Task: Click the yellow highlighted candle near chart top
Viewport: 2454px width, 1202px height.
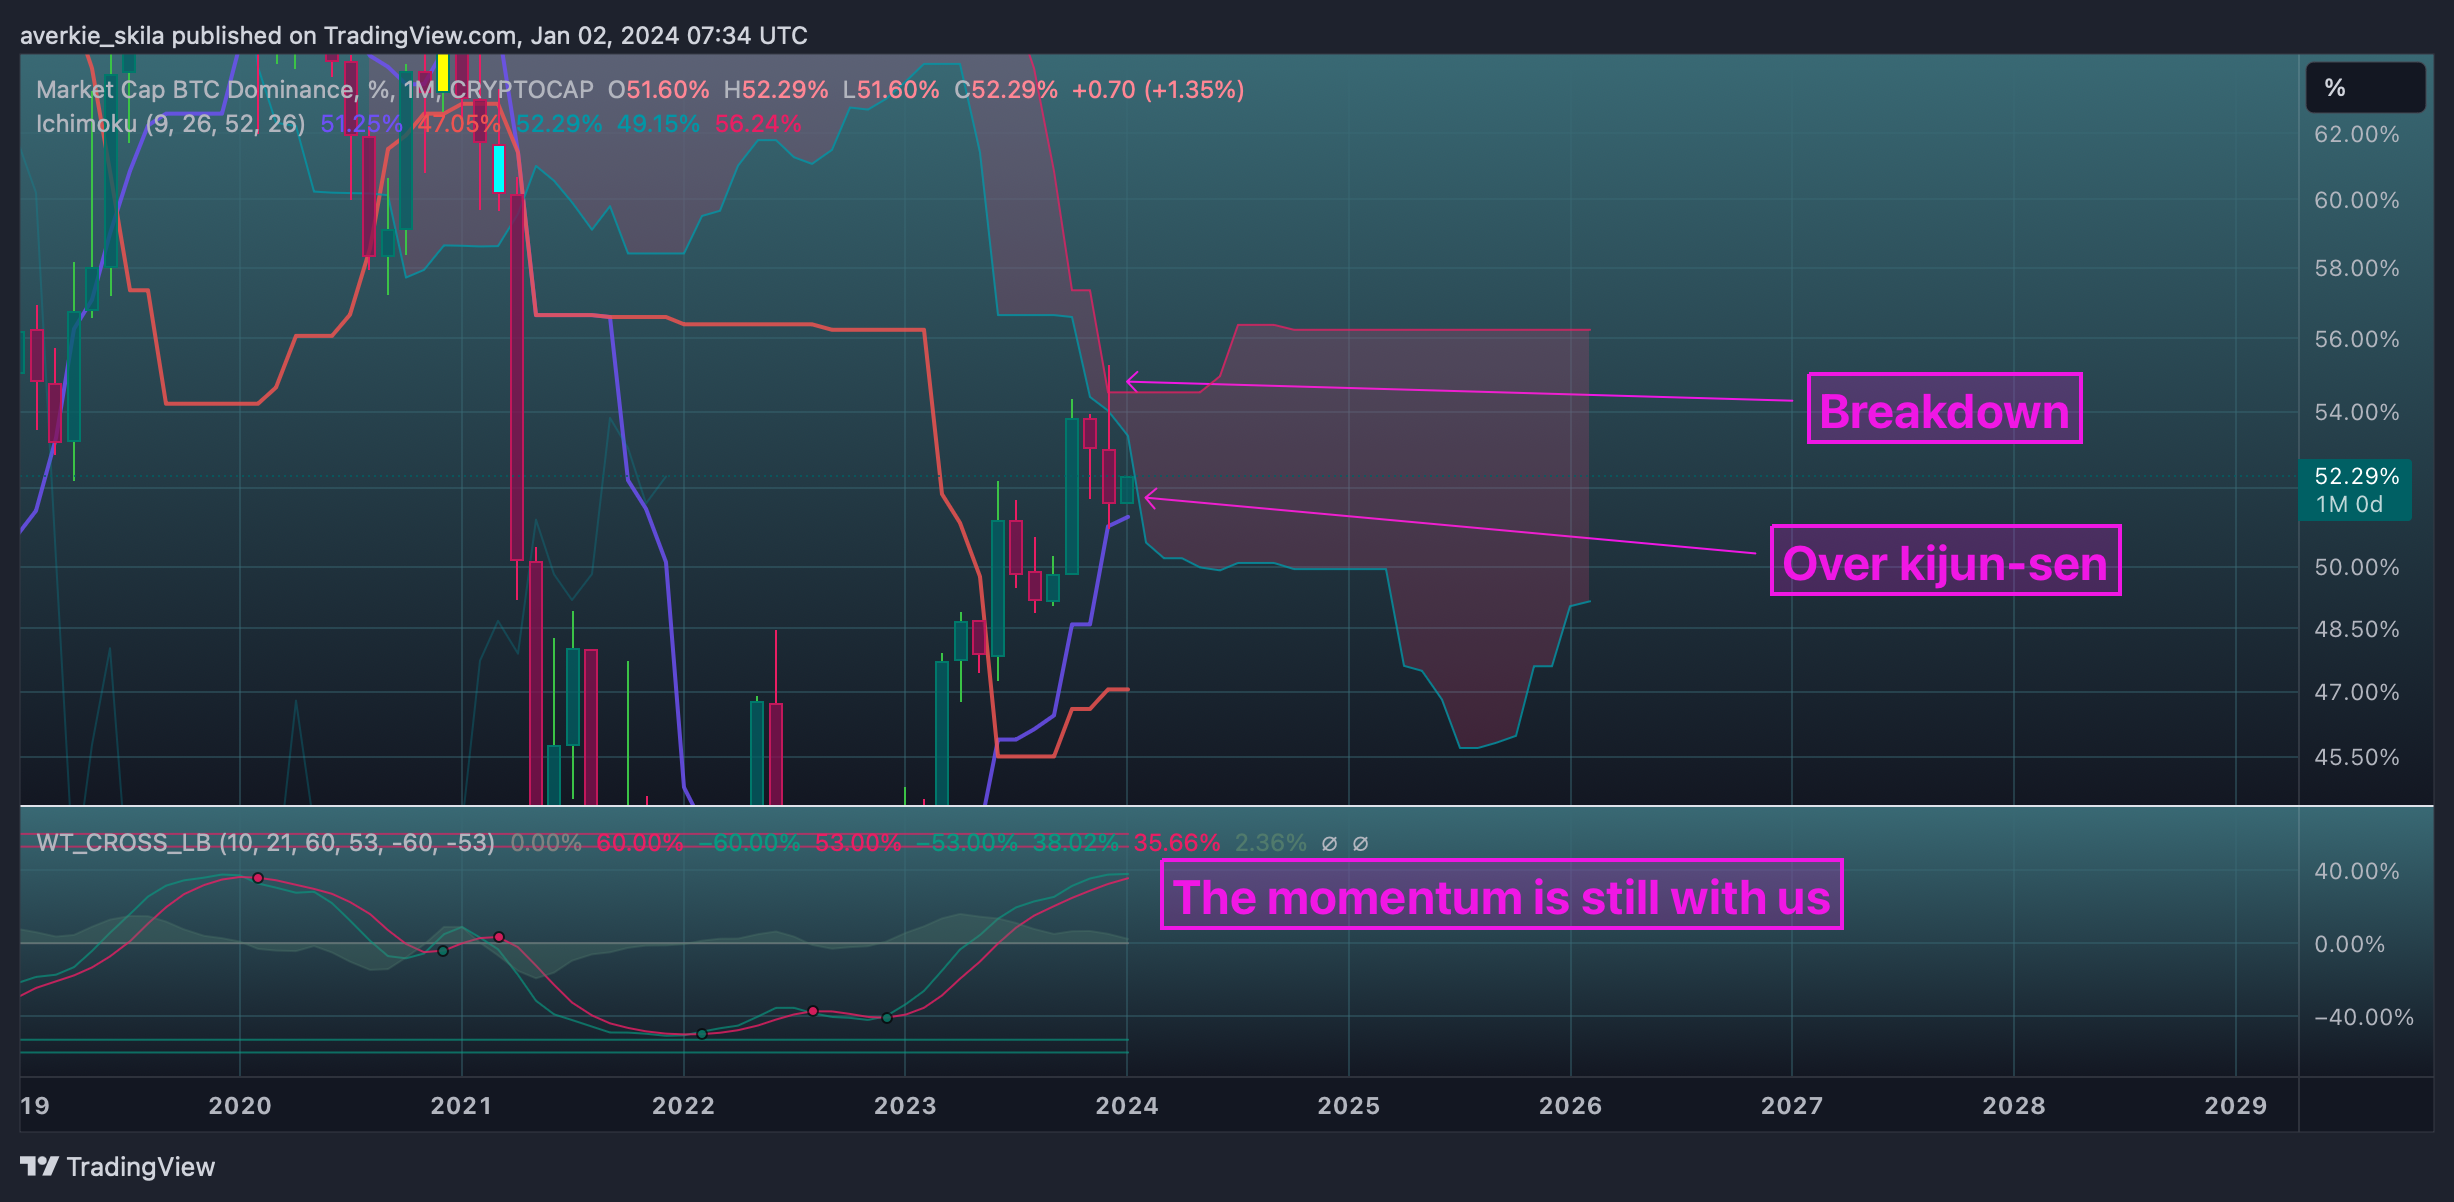Action: point(442,72)
